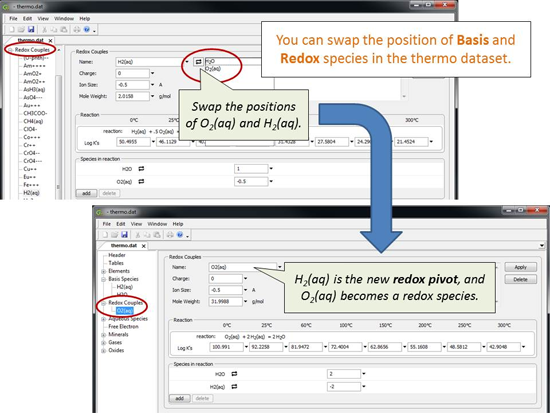Collapse the Redox Couples node in lower tree
Image resolution: width=550 pixels, height=413 pixels.
tap(103, 303)
